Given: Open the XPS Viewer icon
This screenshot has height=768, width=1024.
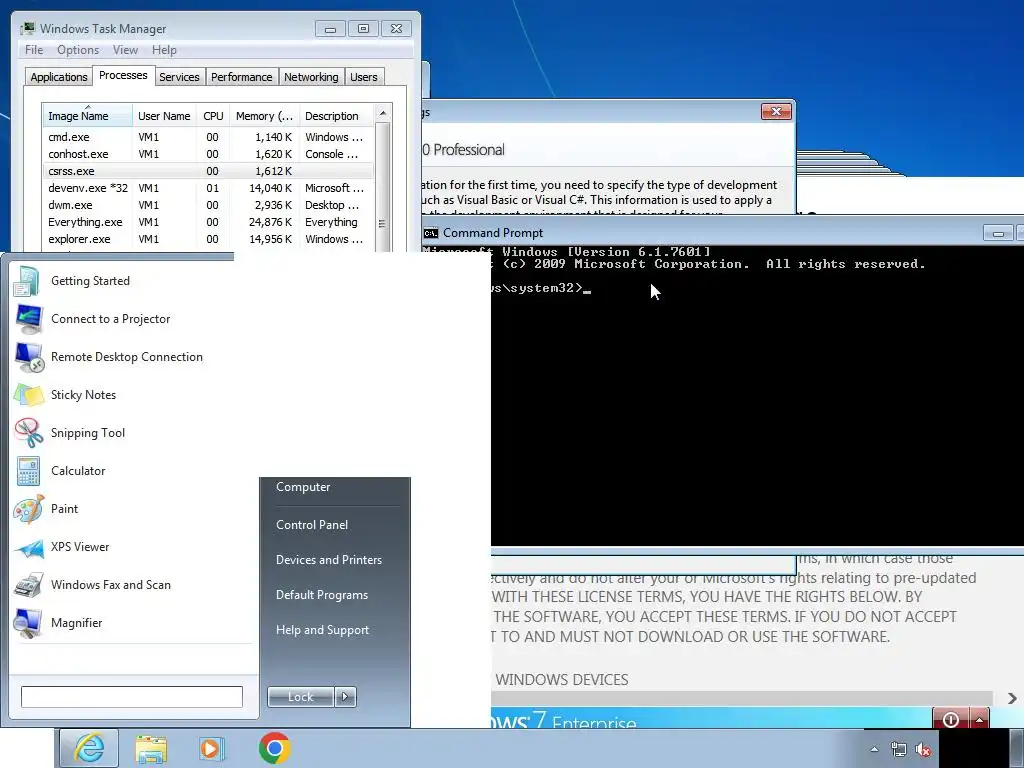Looking at the screenshot, I should point(29,547).
